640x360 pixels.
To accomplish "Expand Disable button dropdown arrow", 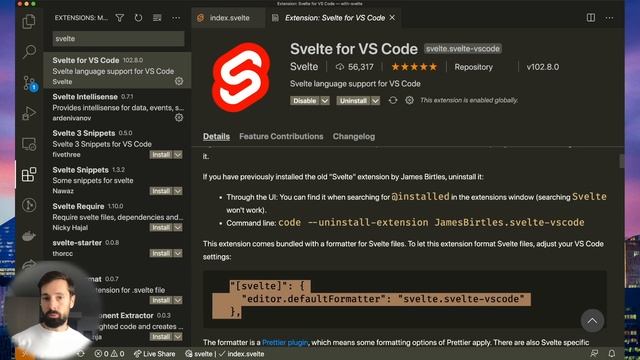I will click(324, 101).
